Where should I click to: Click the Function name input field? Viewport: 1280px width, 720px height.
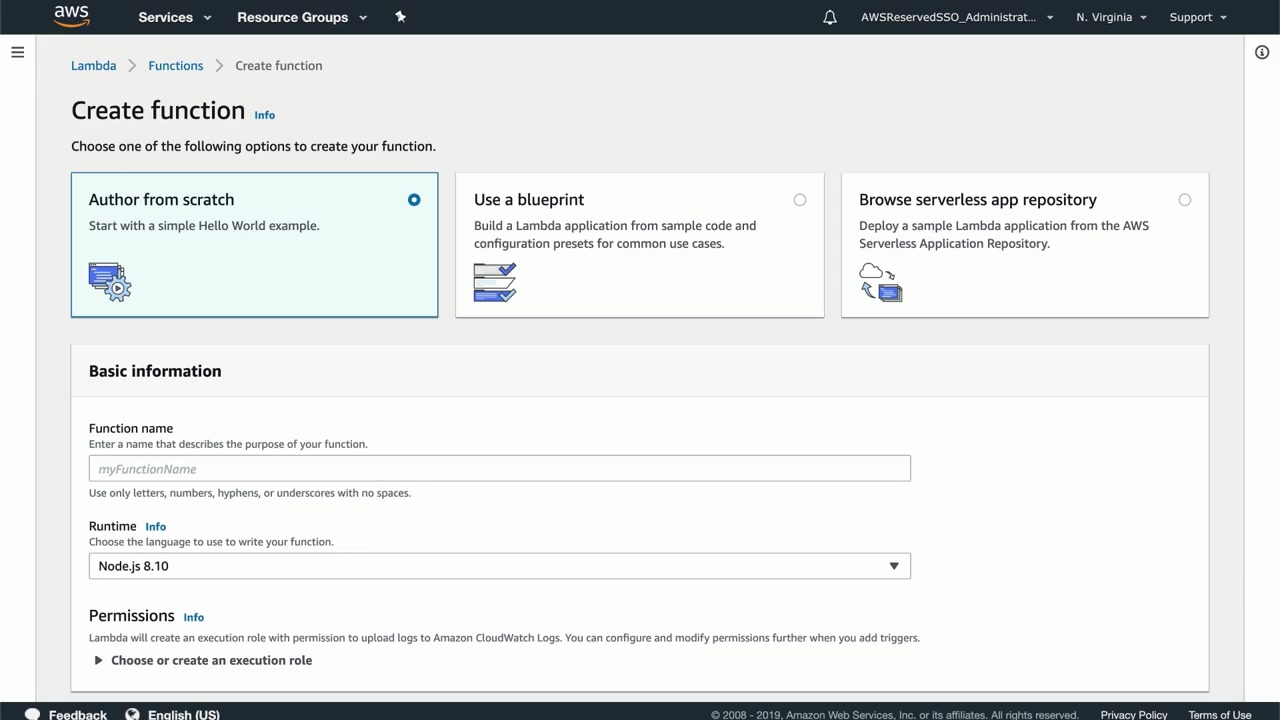499,469
